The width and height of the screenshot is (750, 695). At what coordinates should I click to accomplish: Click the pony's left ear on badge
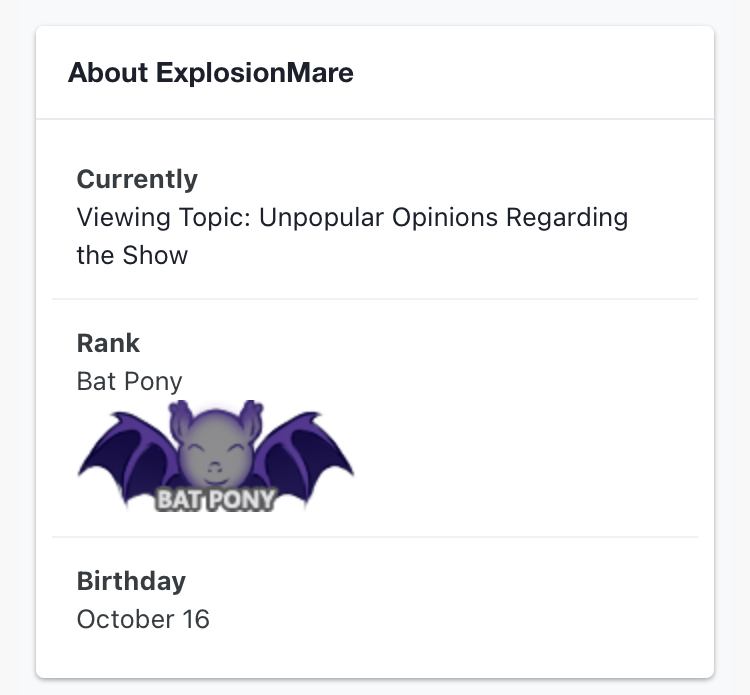pyautogui.click(x=179, y=419)
